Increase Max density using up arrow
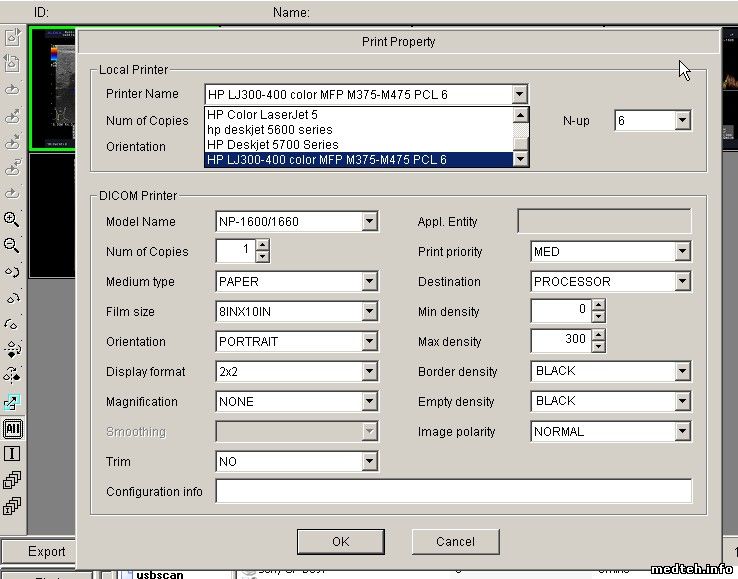This screenshot has width=738, height=579. pos(598,336)
